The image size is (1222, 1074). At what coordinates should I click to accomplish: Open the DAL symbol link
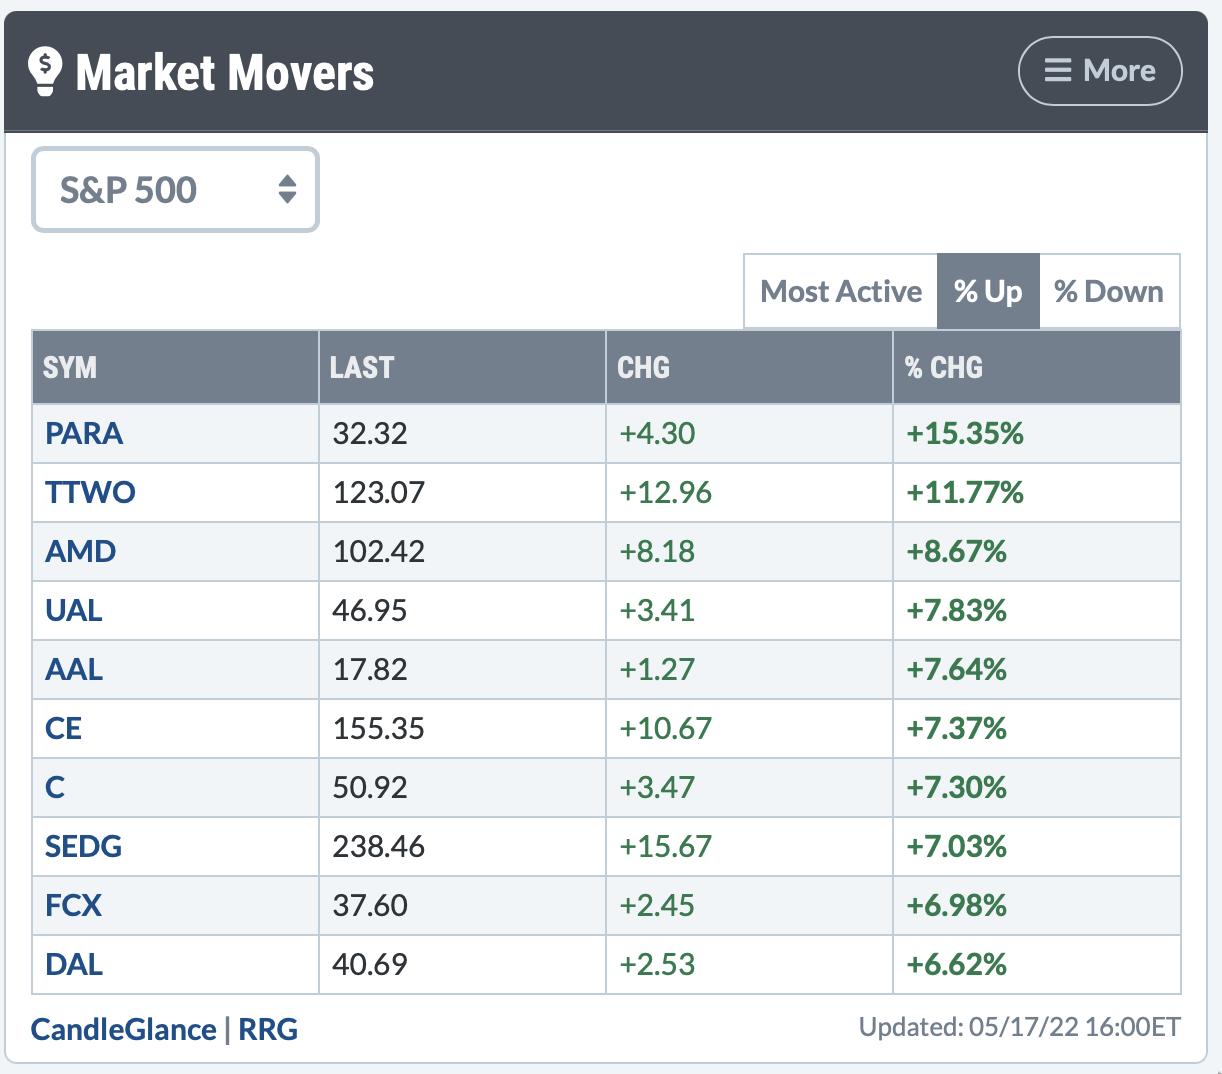pos(74,965)
